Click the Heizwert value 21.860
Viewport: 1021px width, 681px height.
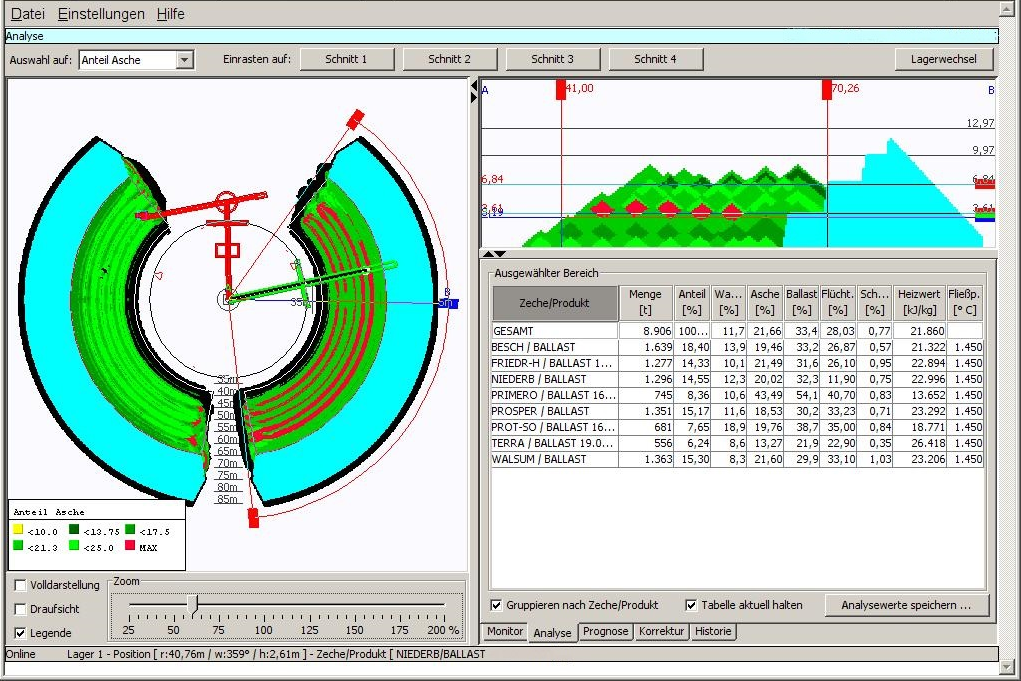tap(928, 331)
